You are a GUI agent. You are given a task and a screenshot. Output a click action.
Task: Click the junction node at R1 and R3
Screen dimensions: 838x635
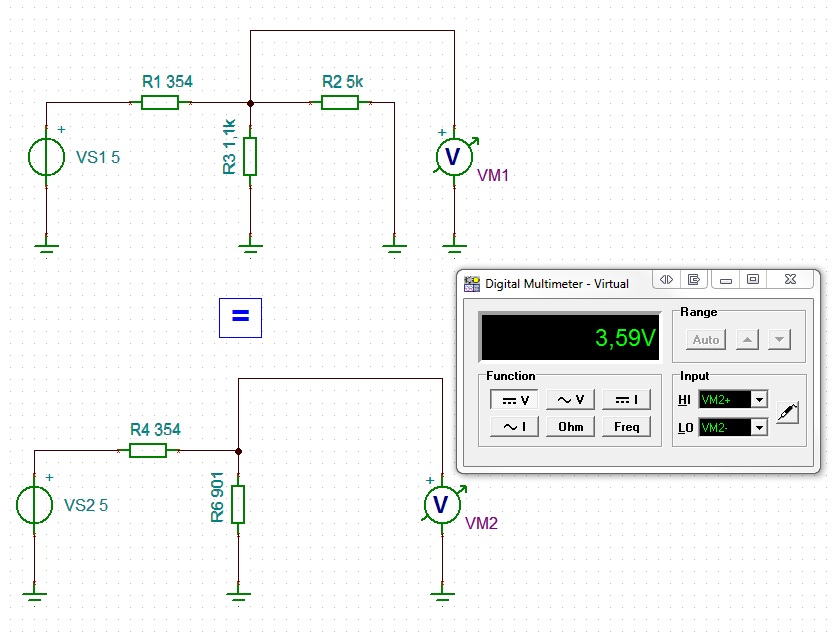pos(250,103)
